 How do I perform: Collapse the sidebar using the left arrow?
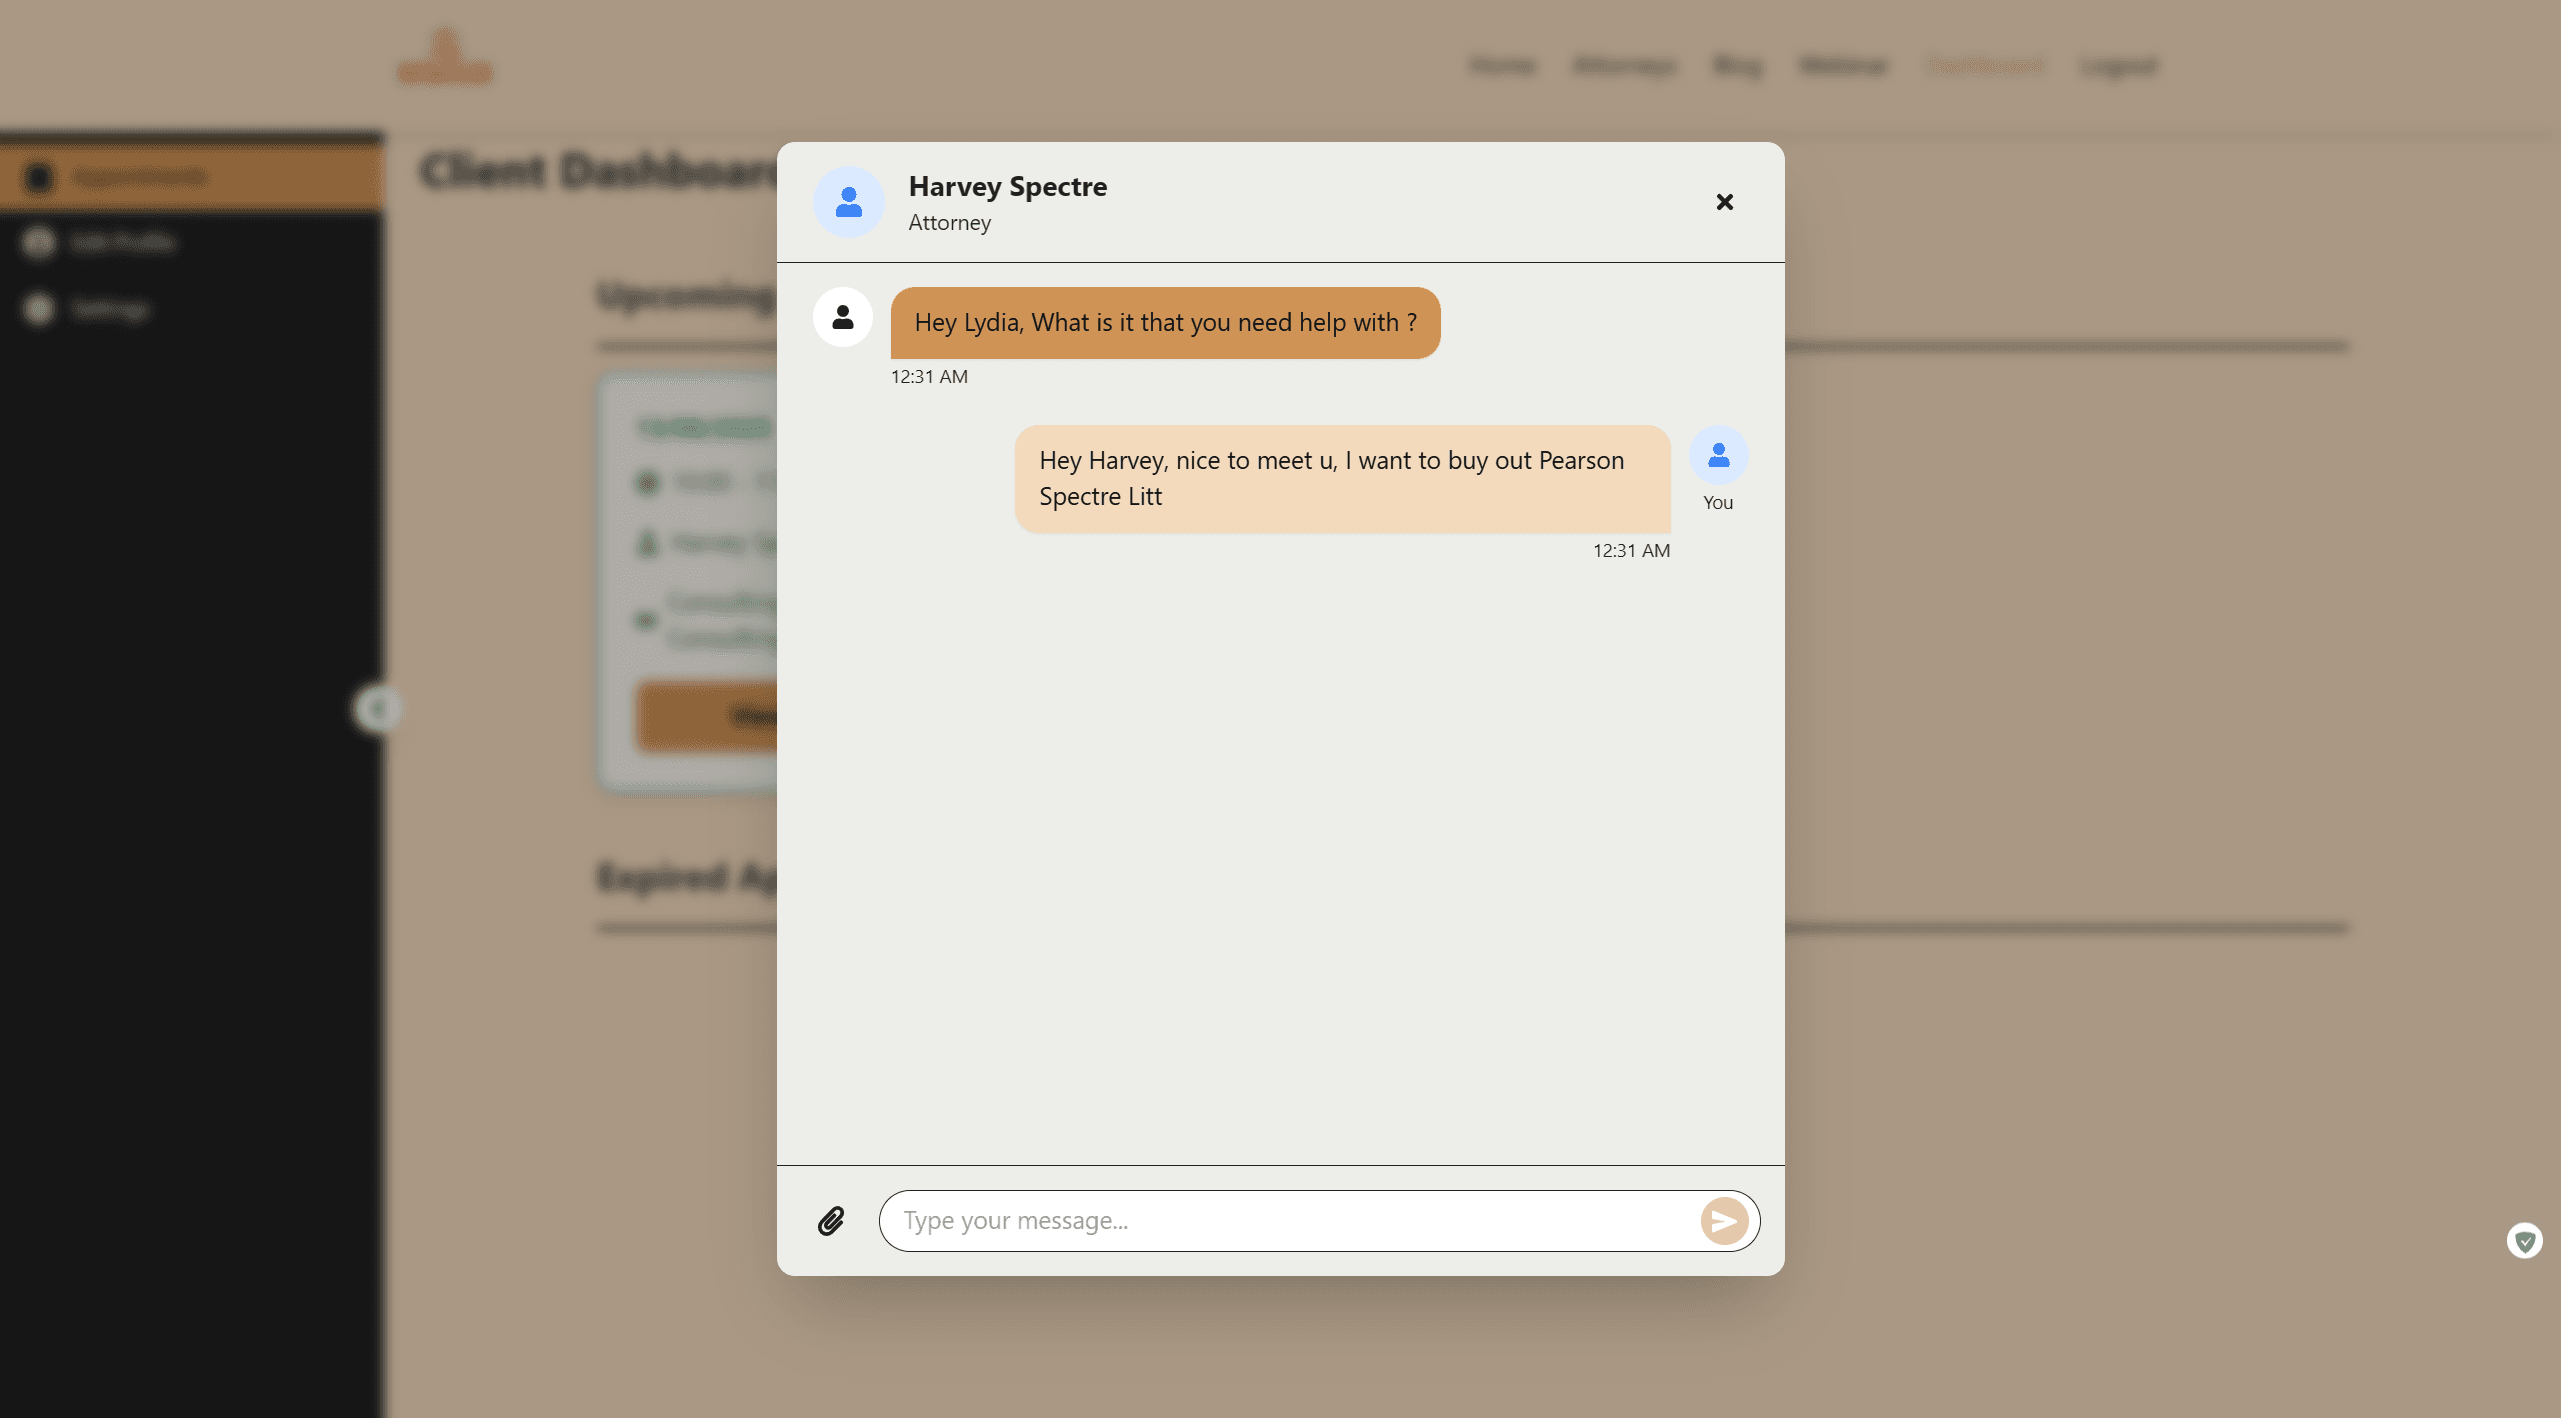pos(377,708)
